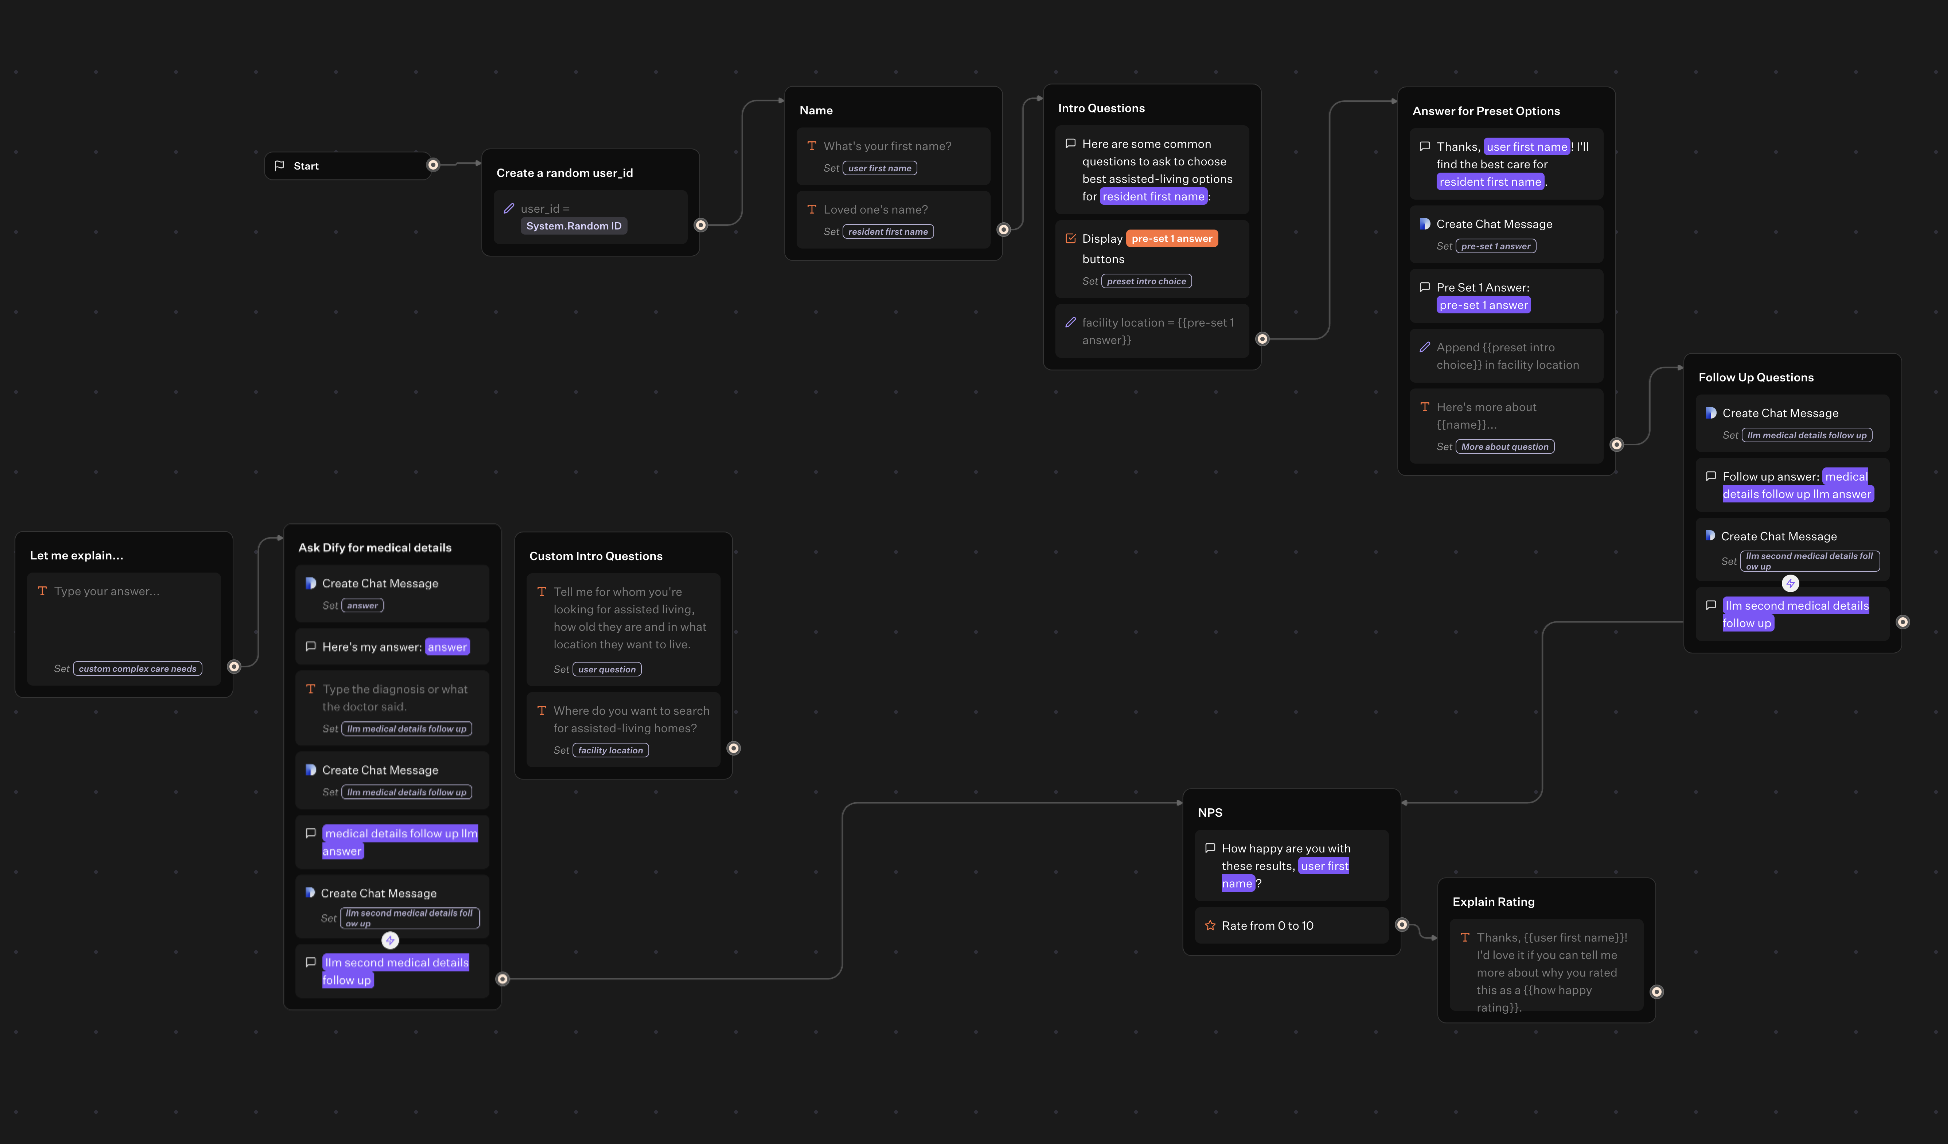Click the text input icon beside "What's your first name?"
Screen dimensions: 1948x1144
pos(812,145)
